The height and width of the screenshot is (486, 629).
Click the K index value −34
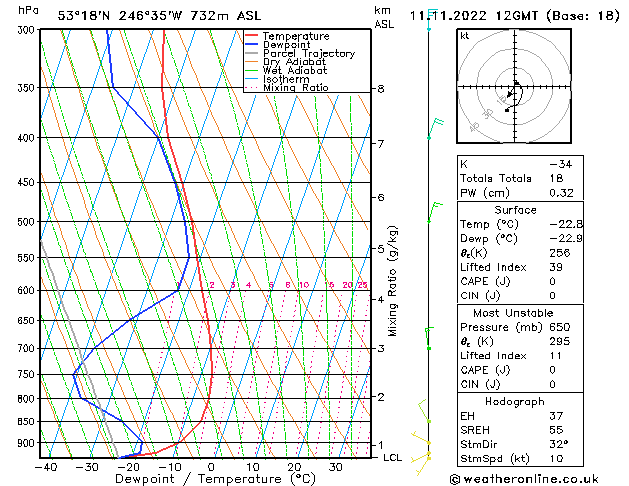[561, 164]
